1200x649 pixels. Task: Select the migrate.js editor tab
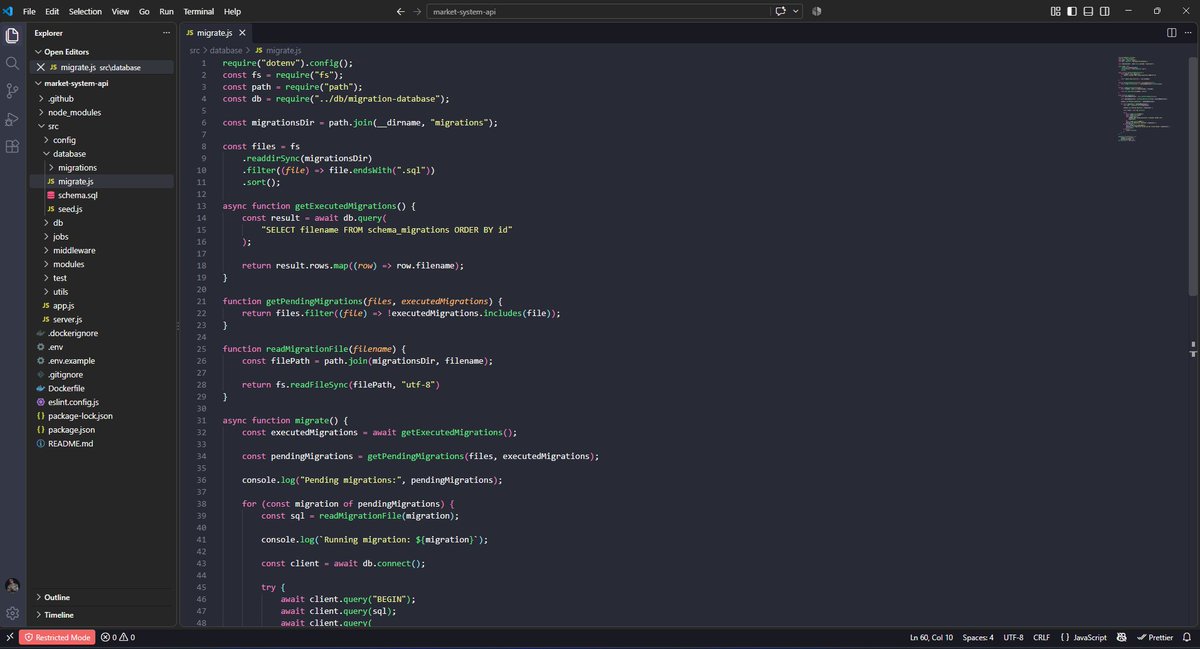(215, 33)
